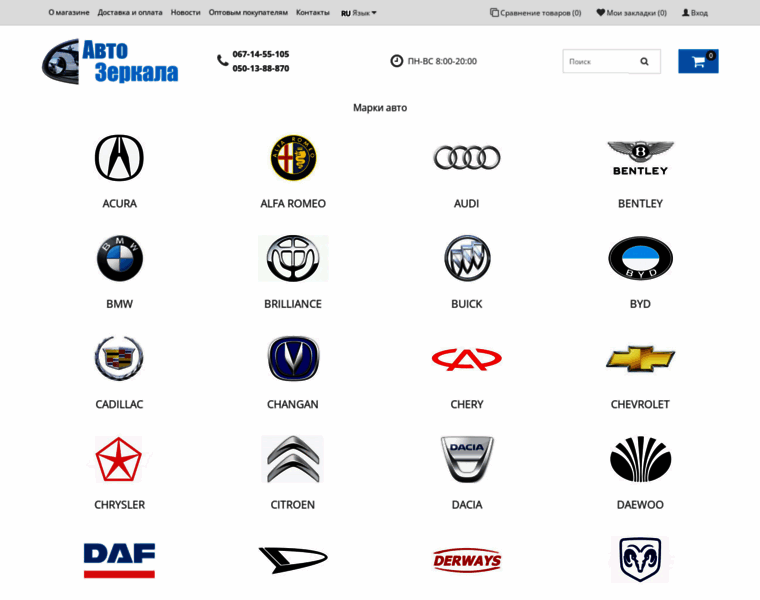Open Оптовым покупателям menu item
The height and width of the screenshot is (600, 760).
(248, 13)
